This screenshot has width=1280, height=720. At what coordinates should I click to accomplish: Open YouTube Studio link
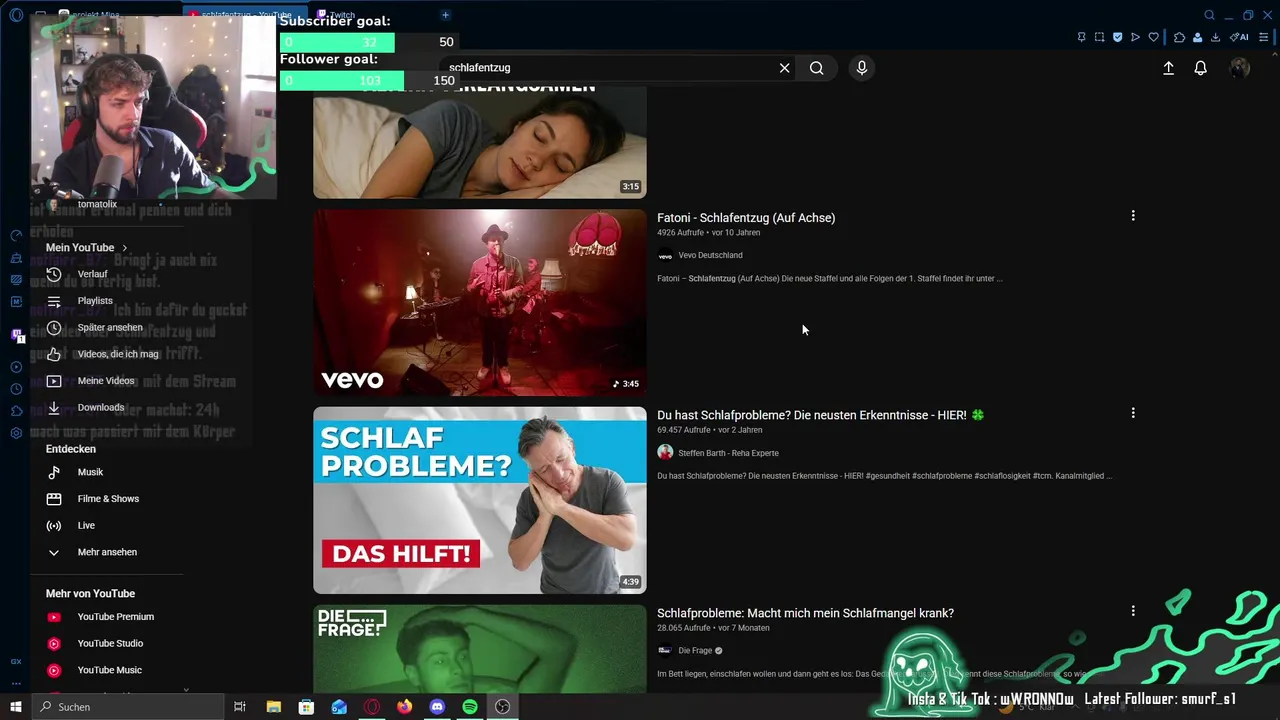click(108, 644)
